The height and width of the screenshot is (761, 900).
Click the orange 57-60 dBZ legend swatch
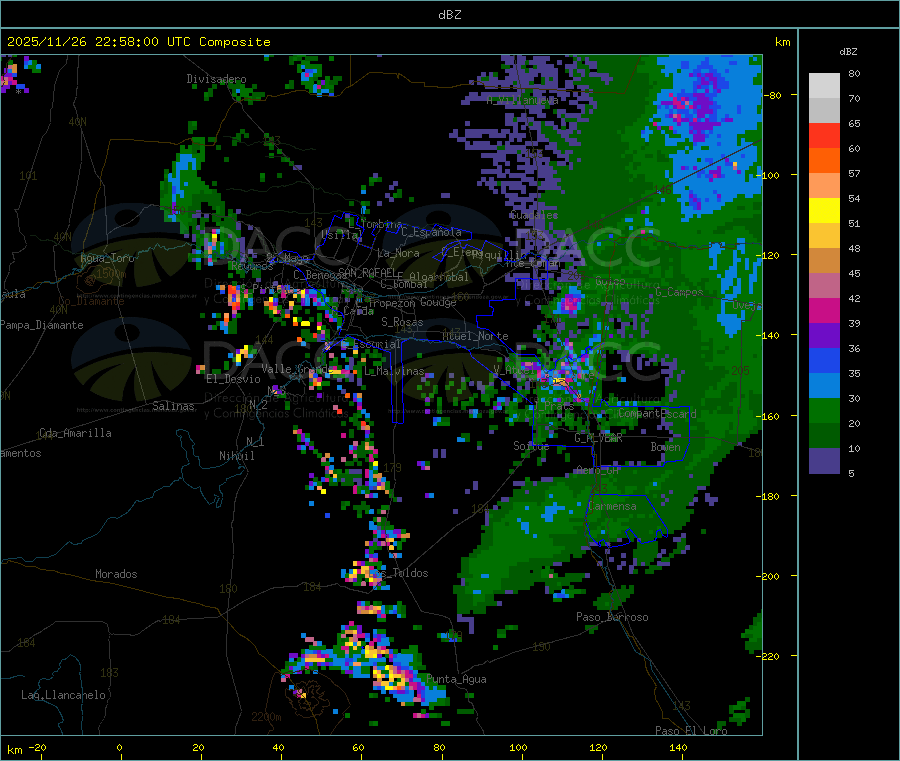(x=824, y=161)
